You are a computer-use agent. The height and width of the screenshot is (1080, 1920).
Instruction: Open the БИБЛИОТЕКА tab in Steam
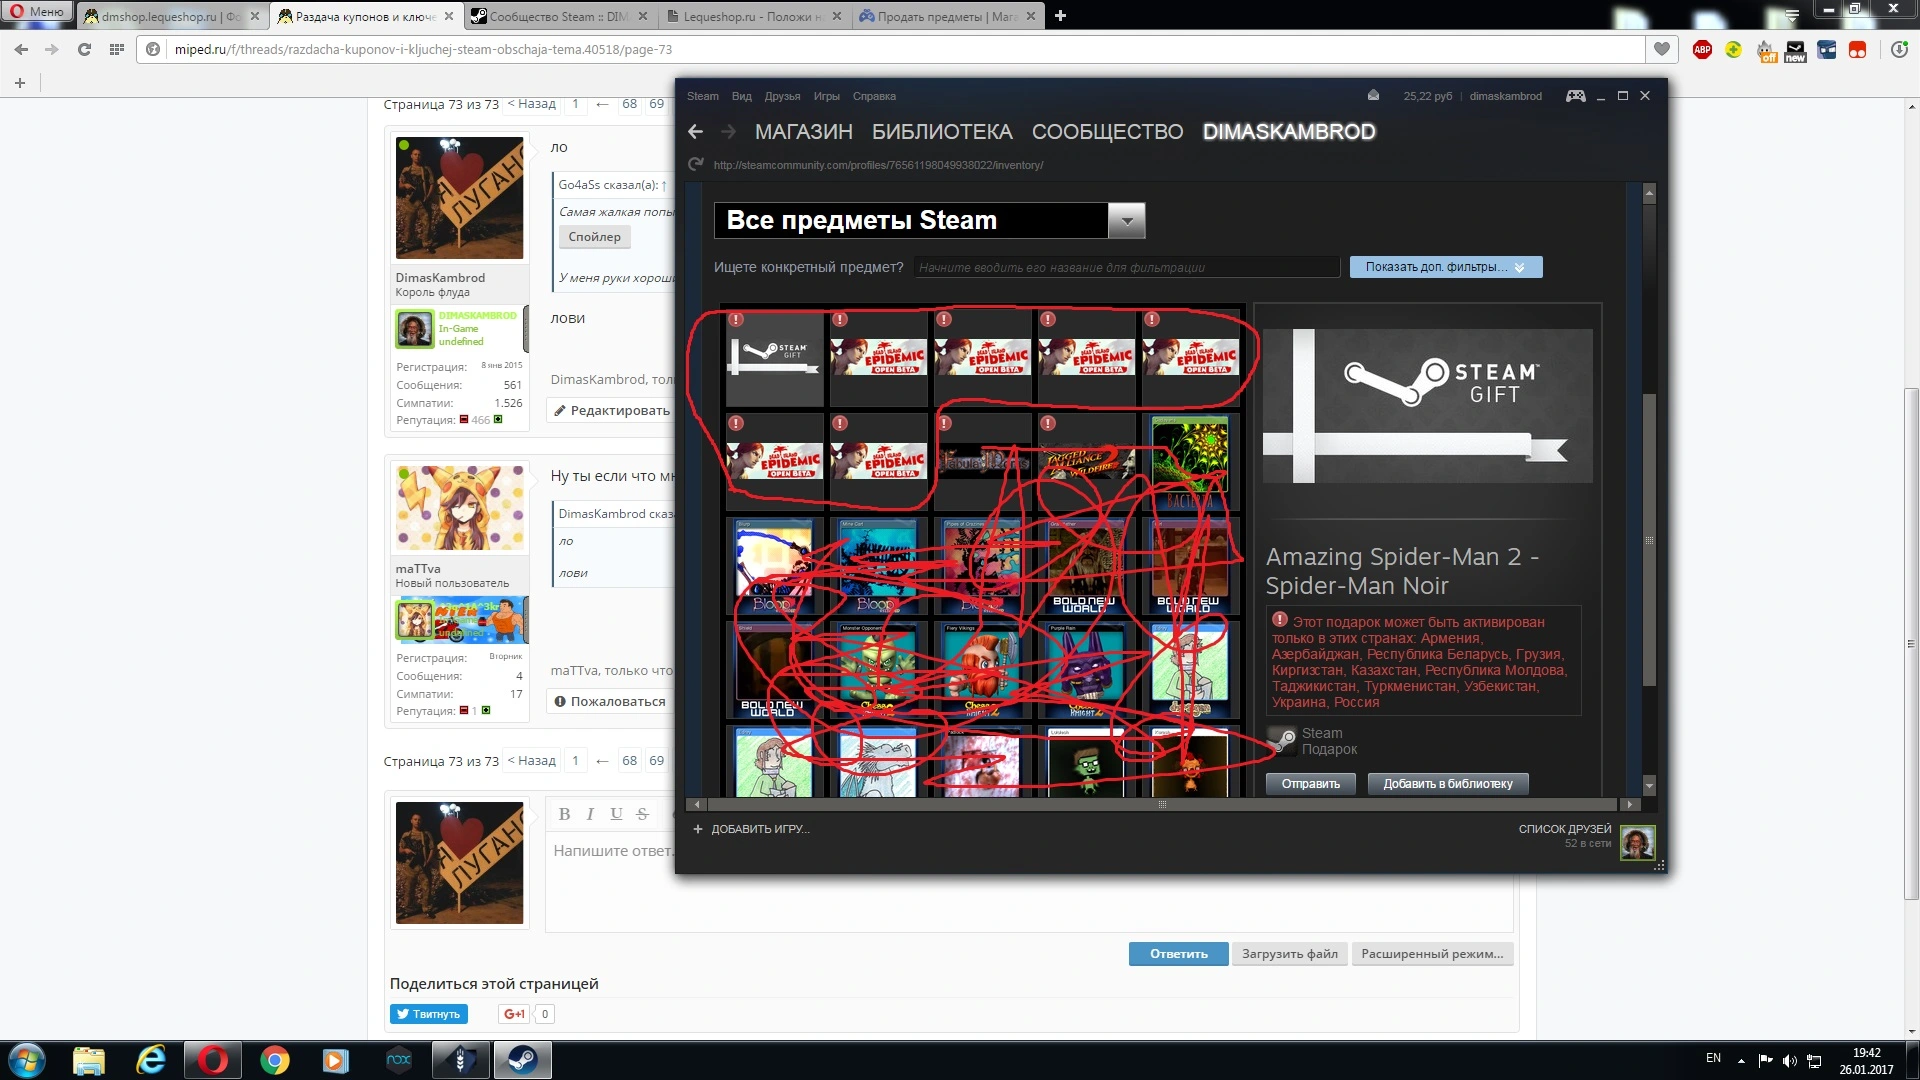pos(942,132)
